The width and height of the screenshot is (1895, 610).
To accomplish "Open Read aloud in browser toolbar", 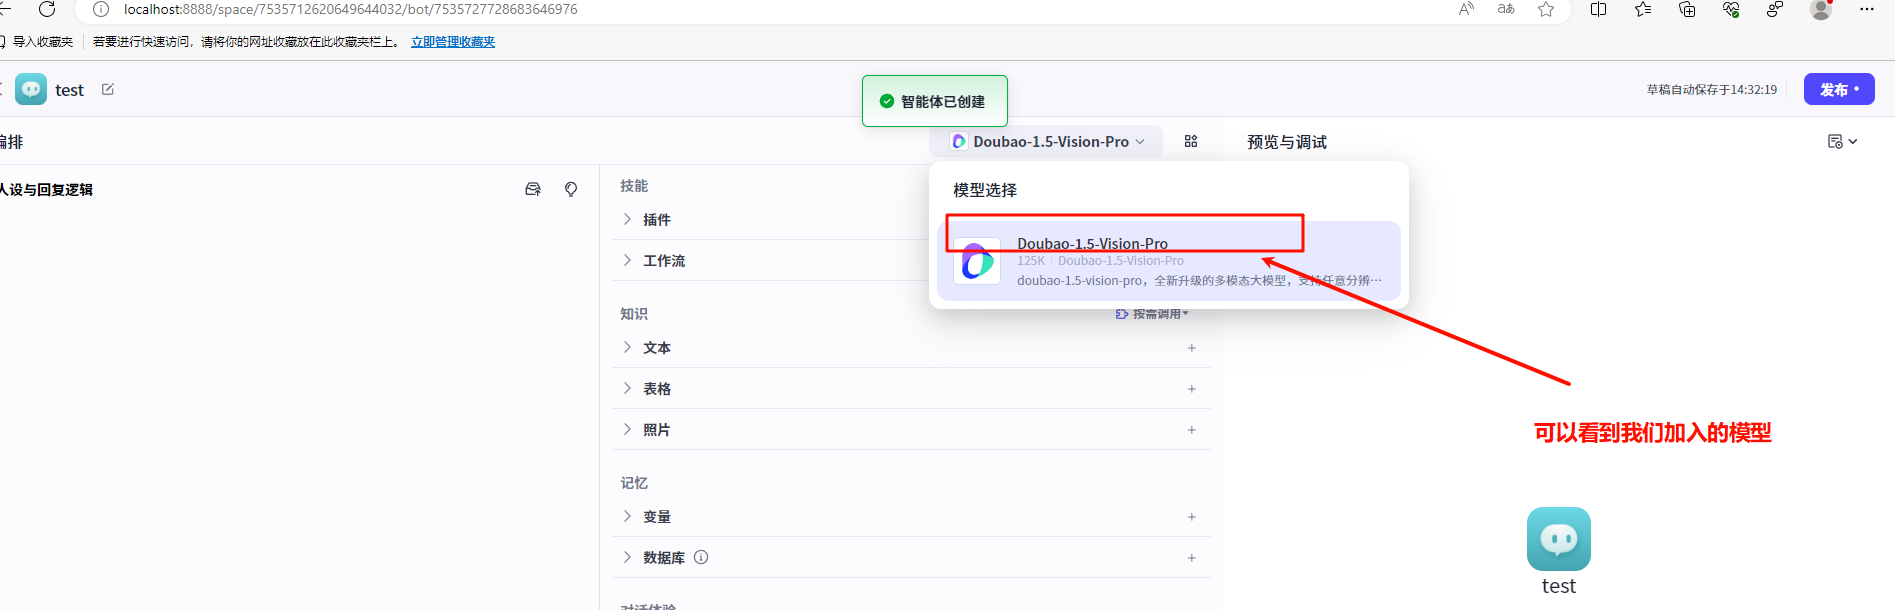I will 1466,9.
